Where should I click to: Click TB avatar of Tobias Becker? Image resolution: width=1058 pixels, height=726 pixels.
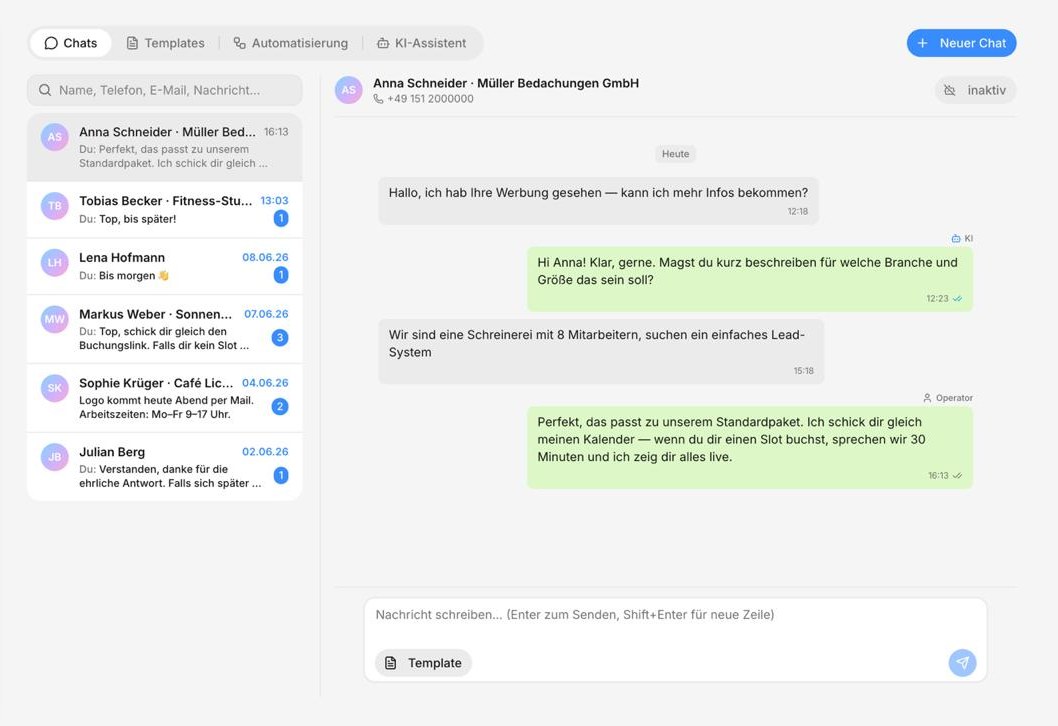tap(55, 206)
